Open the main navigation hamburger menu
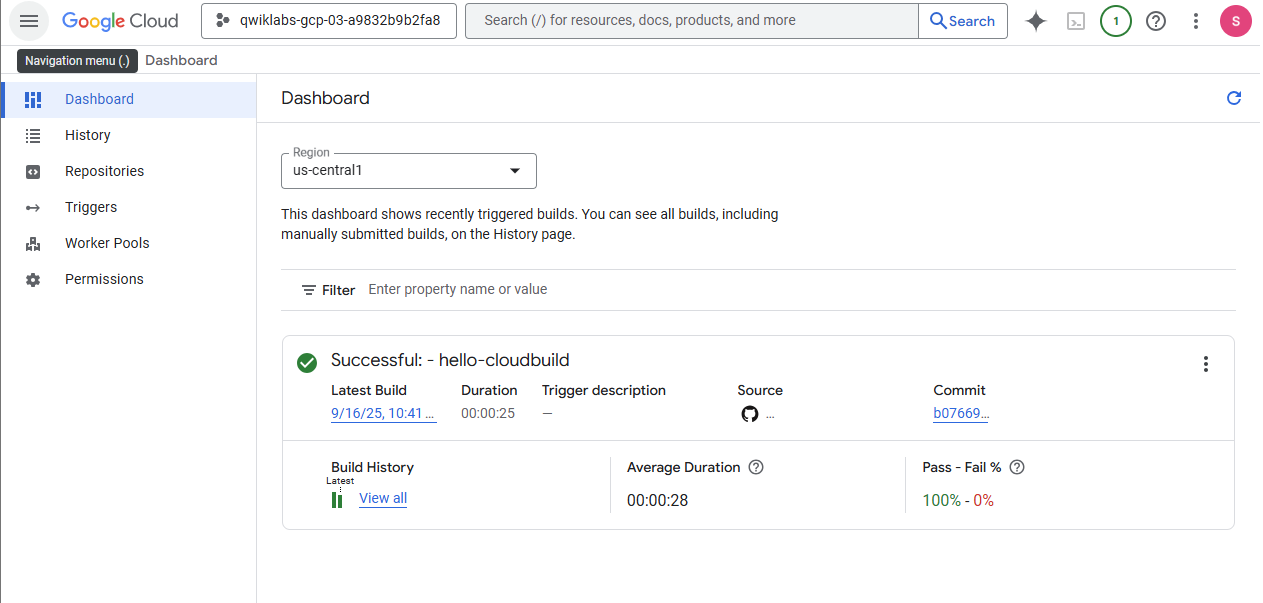Image resolution: width=1263 pixels, height=603 pixels. pyautogui.click(x=29, y=21)
